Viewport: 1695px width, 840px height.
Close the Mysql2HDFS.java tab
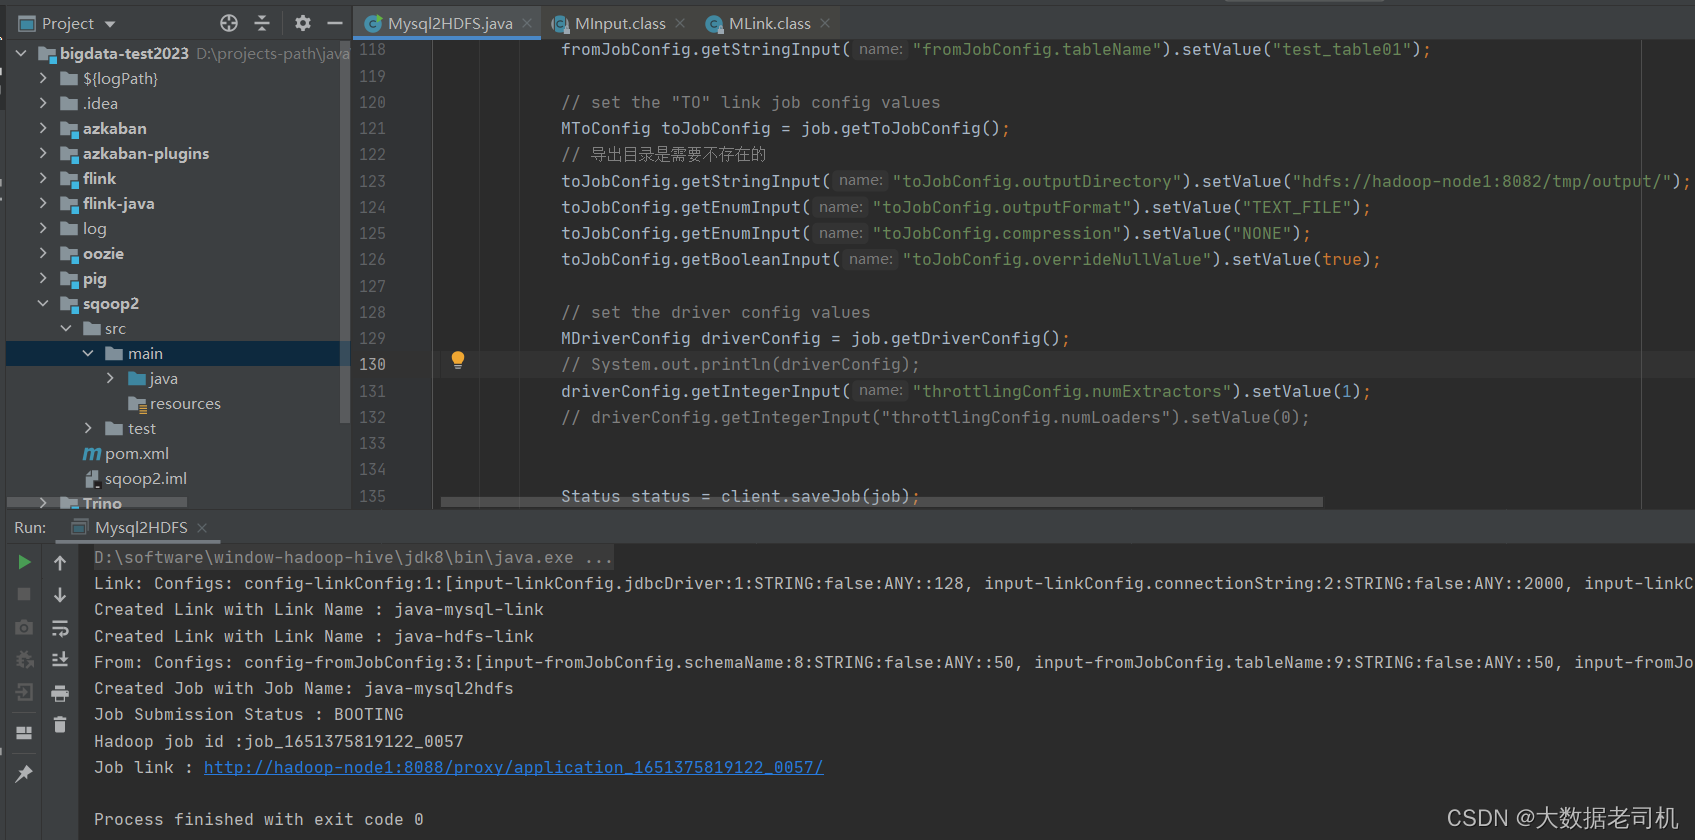(527, 23)
